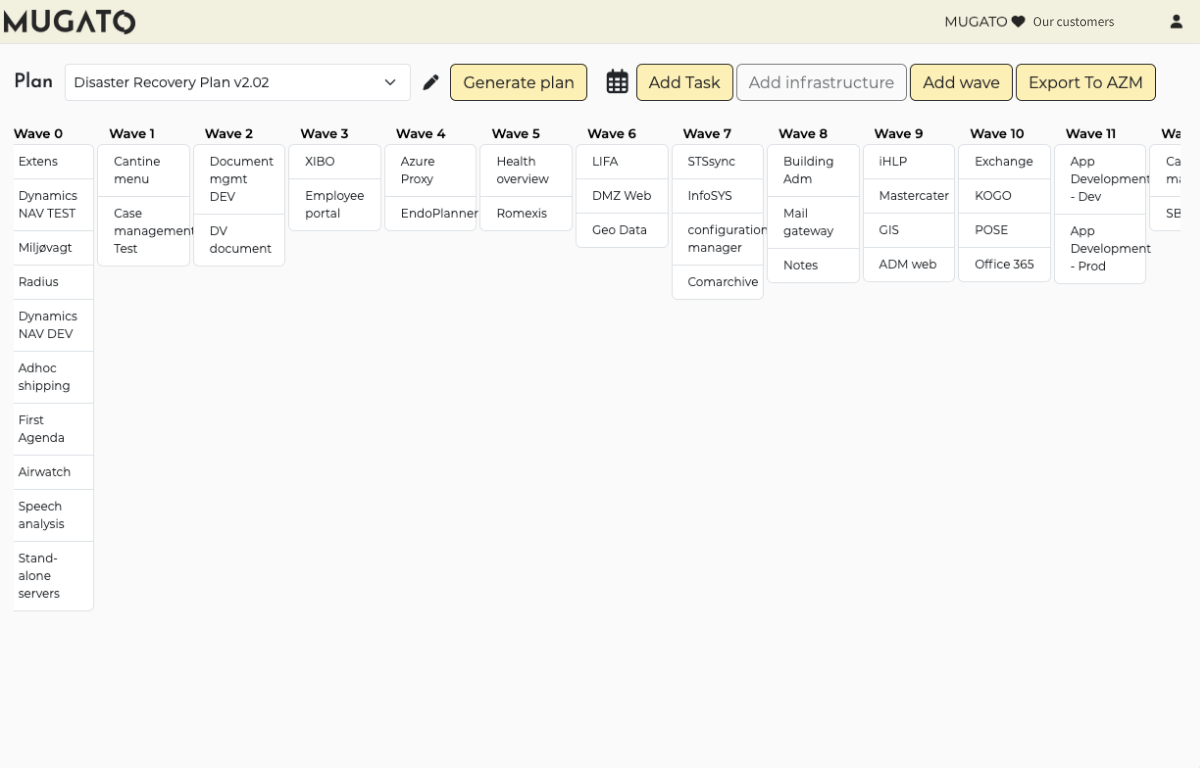Click the Add Task button
The width and height of the screenshot is (1200, 768).
coord(684,83)
